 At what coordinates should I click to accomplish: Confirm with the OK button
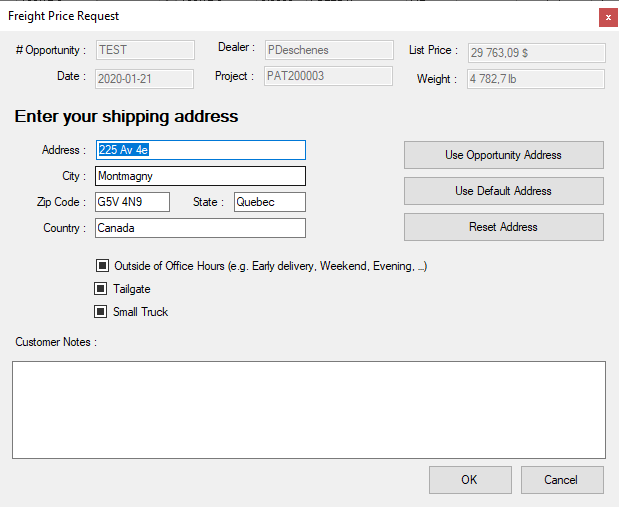(x=469, y=480)
